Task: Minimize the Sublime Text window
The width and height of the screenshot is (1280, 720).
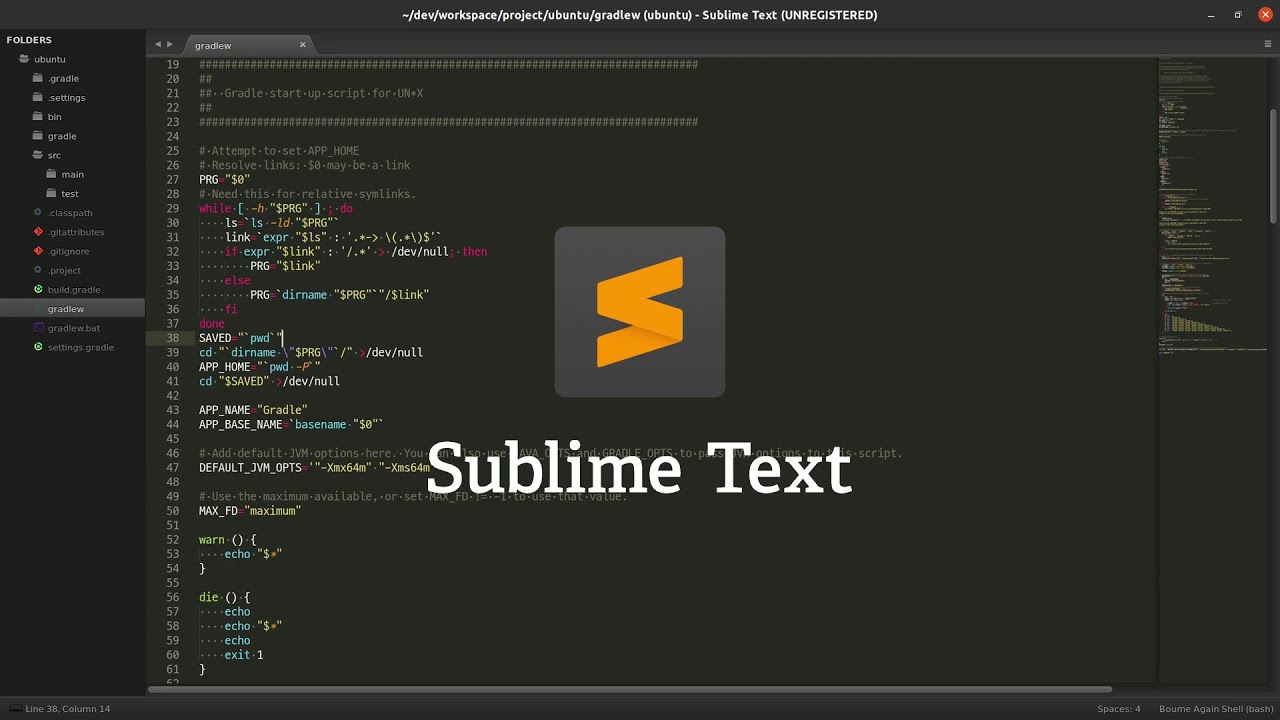Action: pos(1212,15)
